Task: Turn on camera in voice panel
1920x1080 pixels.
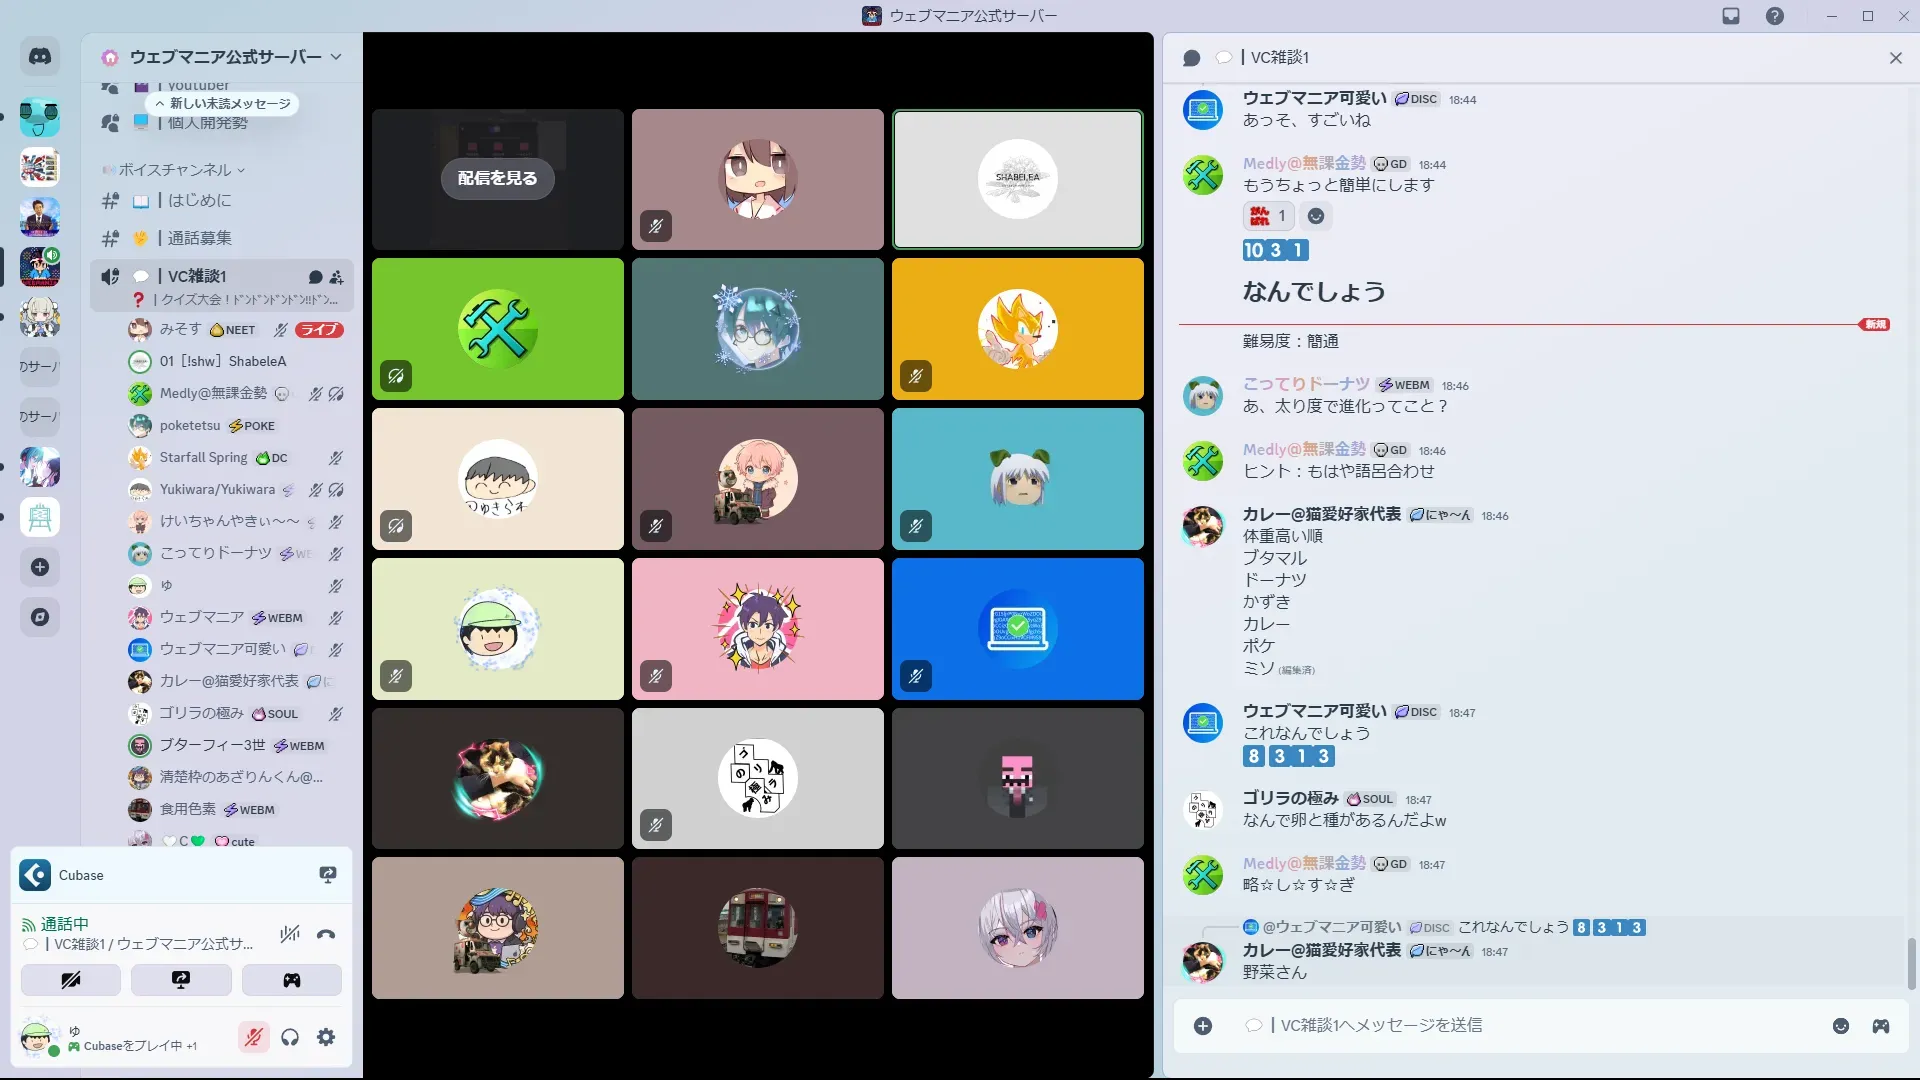Action: (x=71, y=980)
